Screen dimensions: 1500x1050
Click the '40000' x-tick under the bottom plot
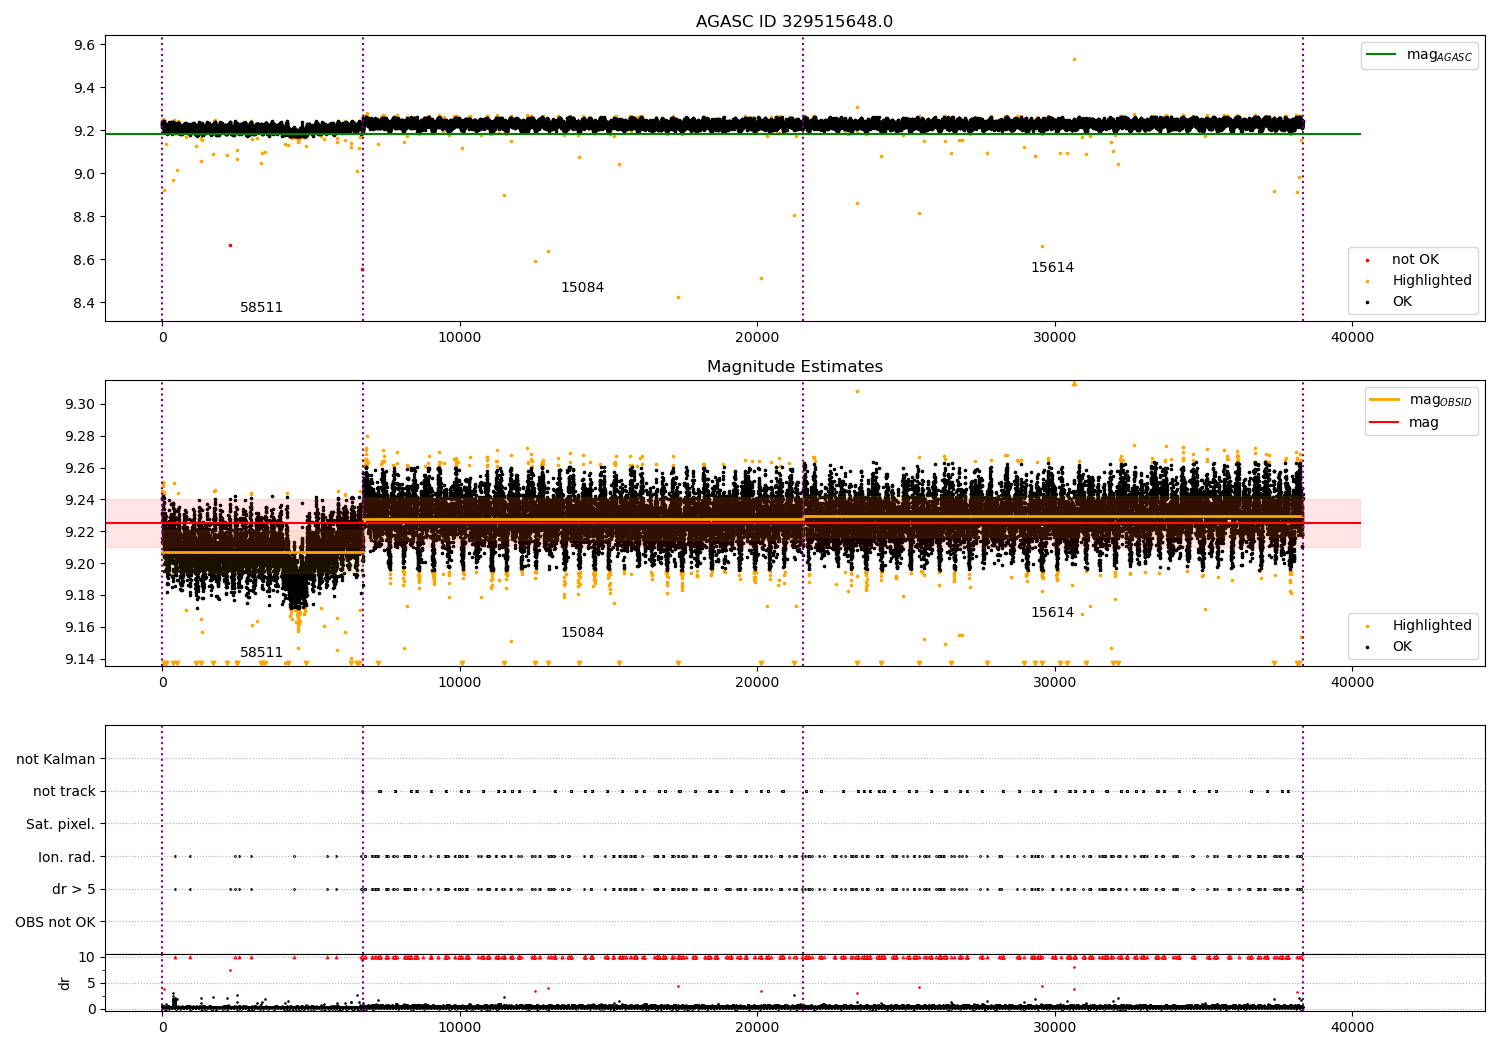[x=1352, y=1026]
